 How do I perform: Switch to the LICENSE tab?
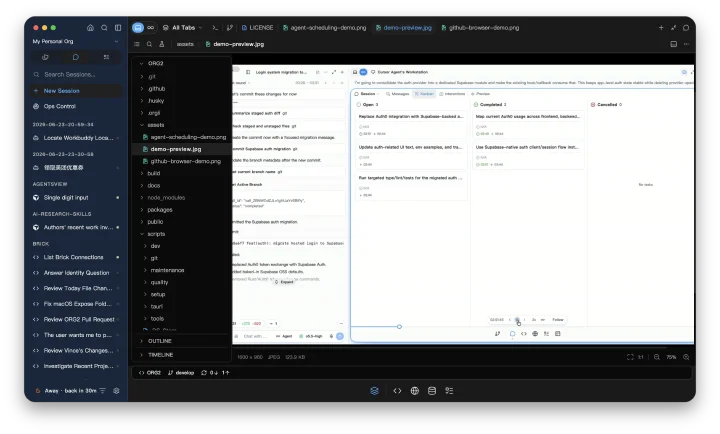pos(258,28)
